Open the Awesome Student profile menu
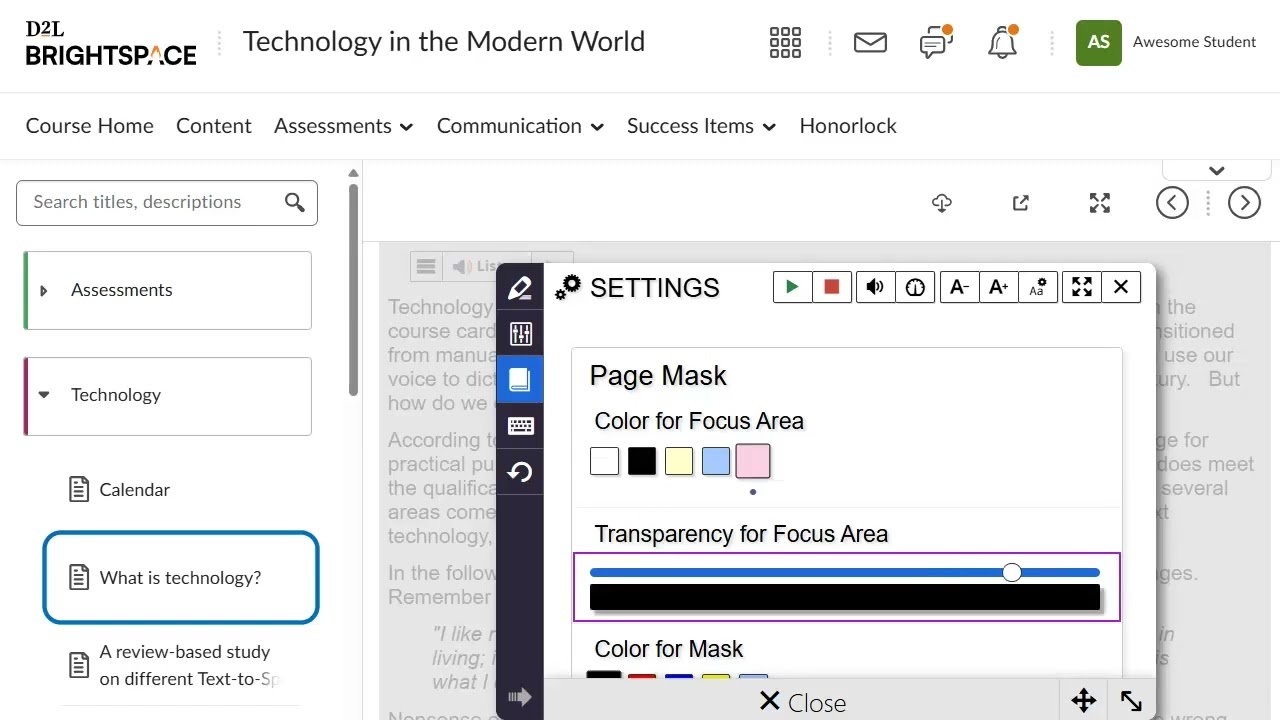This screenshot has height=720, width=1280. coord(1166,42)
